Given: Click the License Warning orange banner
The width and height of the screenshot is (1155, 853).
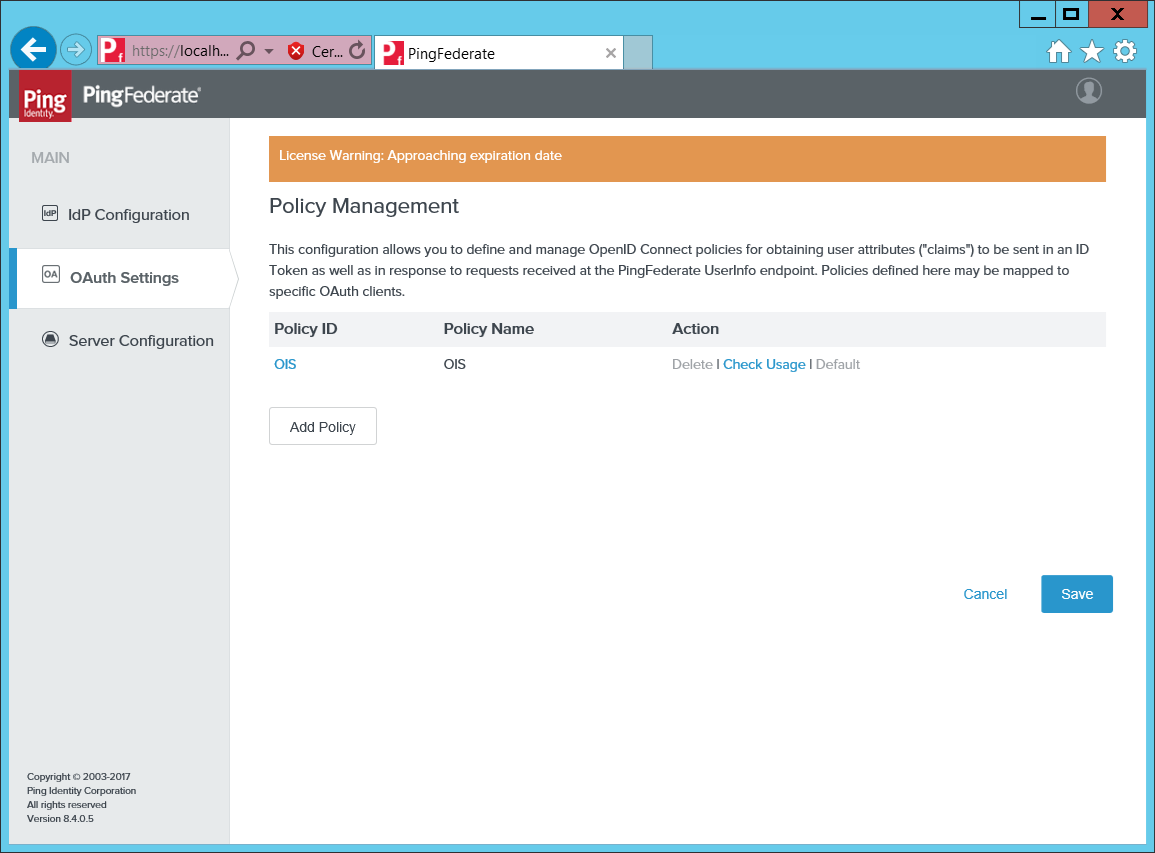Looking at the screenshot, I should tap(687, 158).
